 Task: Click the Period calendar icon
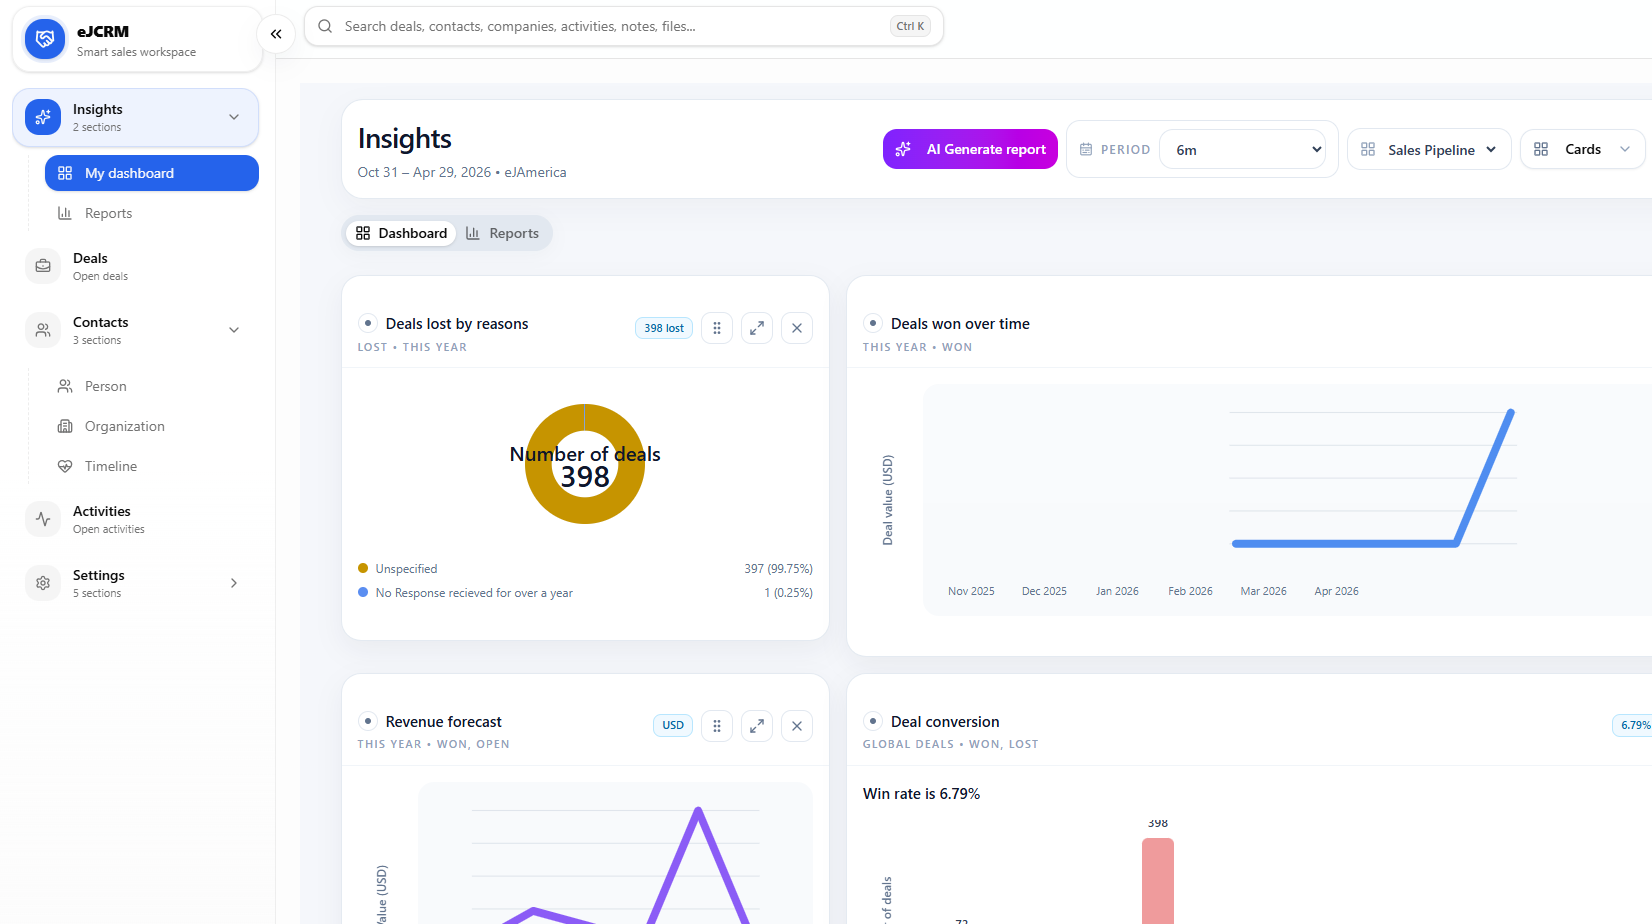click(1086, 149)
